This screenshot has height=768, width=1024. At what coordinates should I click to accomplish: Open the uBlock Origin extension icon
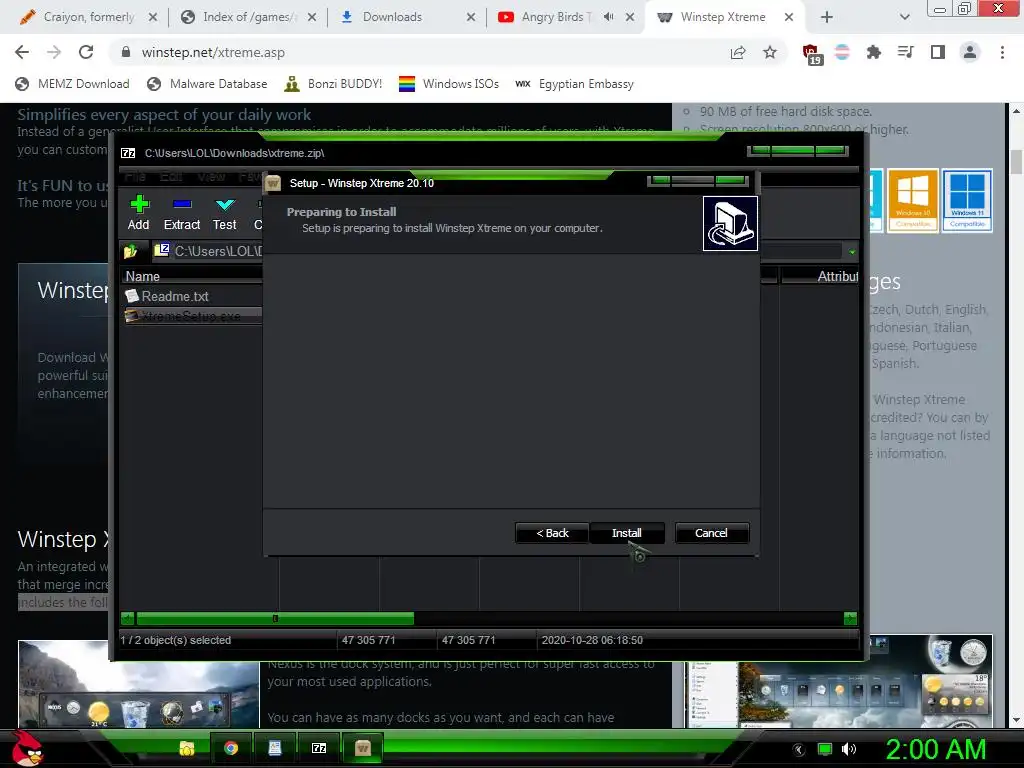[x=812, y=54]
